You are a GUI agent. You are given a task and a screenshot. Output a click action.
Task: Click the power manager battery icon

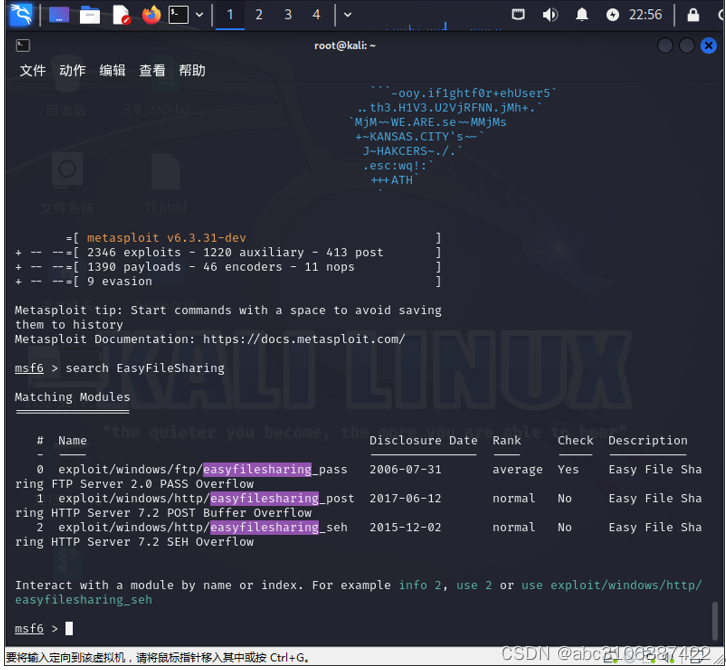(x=613, y=15)
